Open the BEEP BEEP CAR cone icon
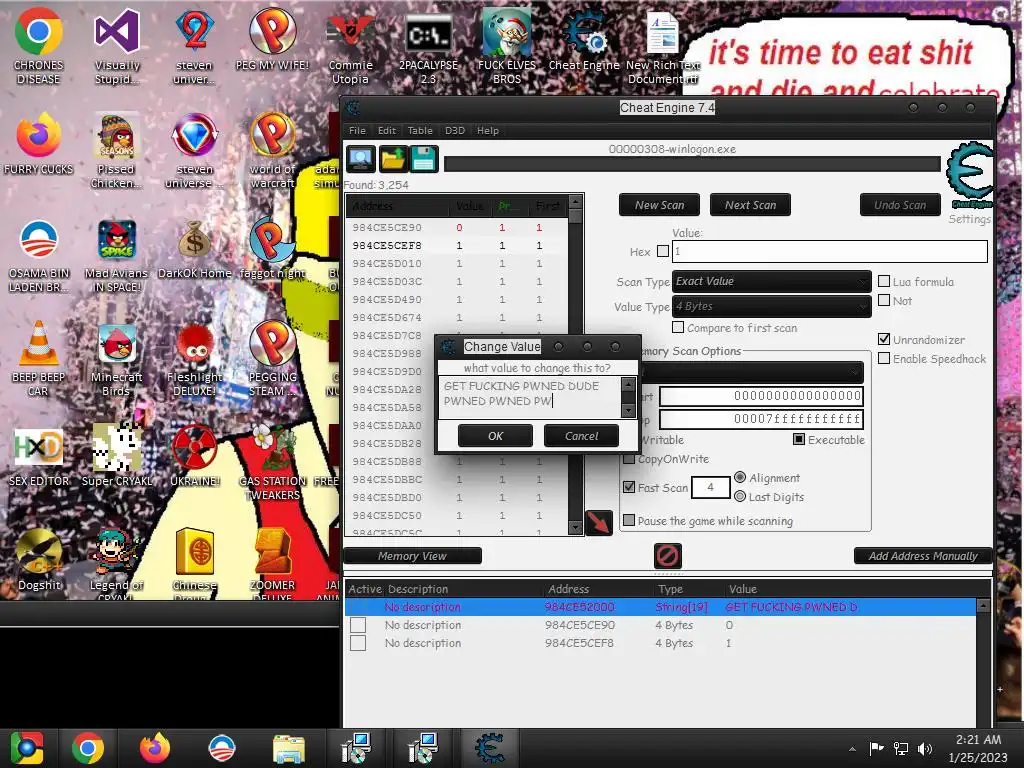 point(39,359)
